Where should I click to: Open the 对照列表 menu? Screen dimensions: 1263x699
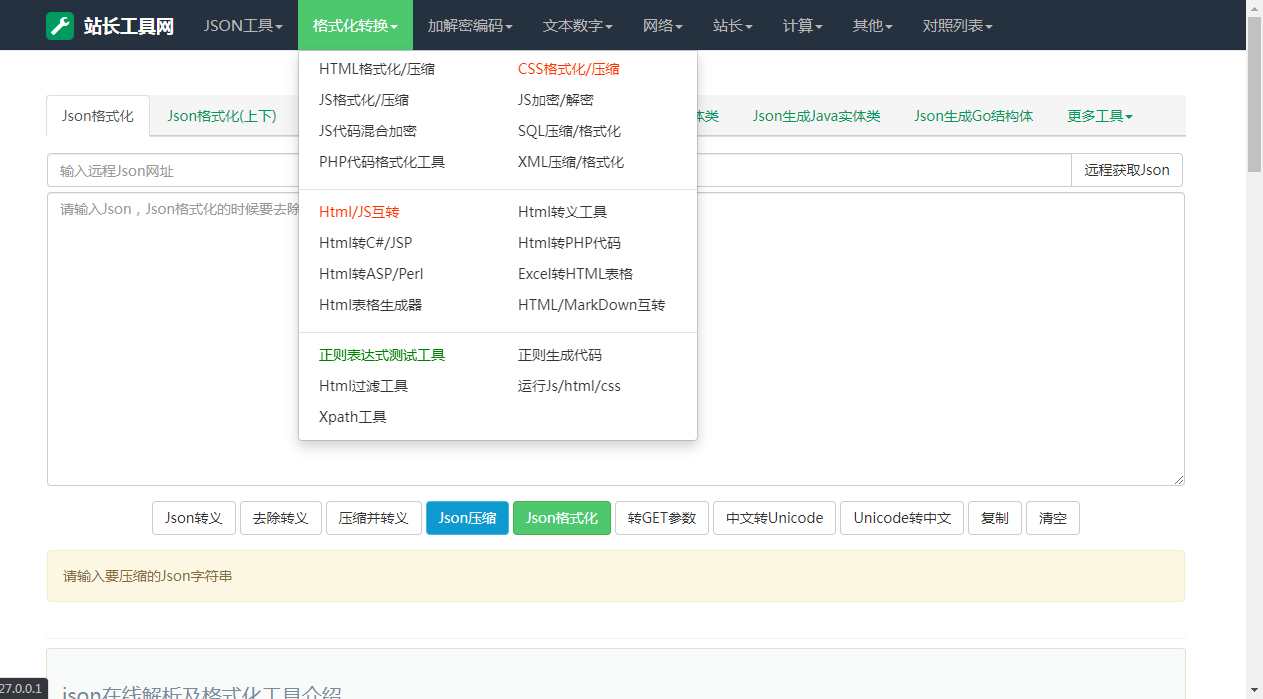pos(955,25)
